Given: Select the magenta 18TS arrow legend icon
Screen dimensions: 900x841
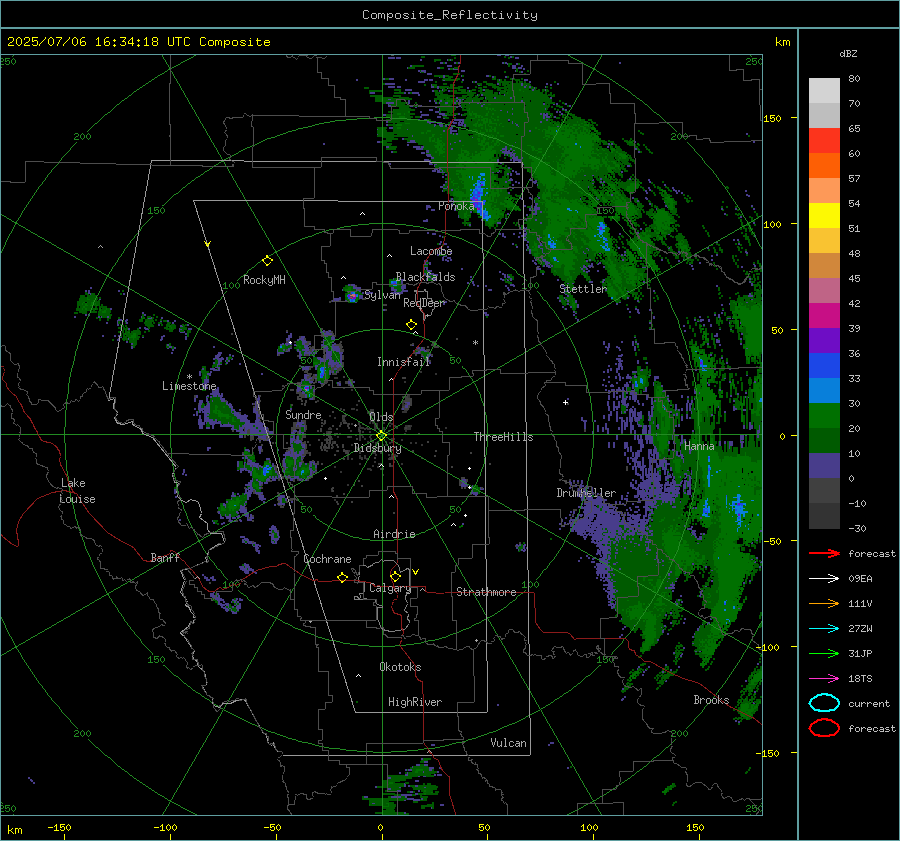Looking at the screenshot, I should pos(824,679).
